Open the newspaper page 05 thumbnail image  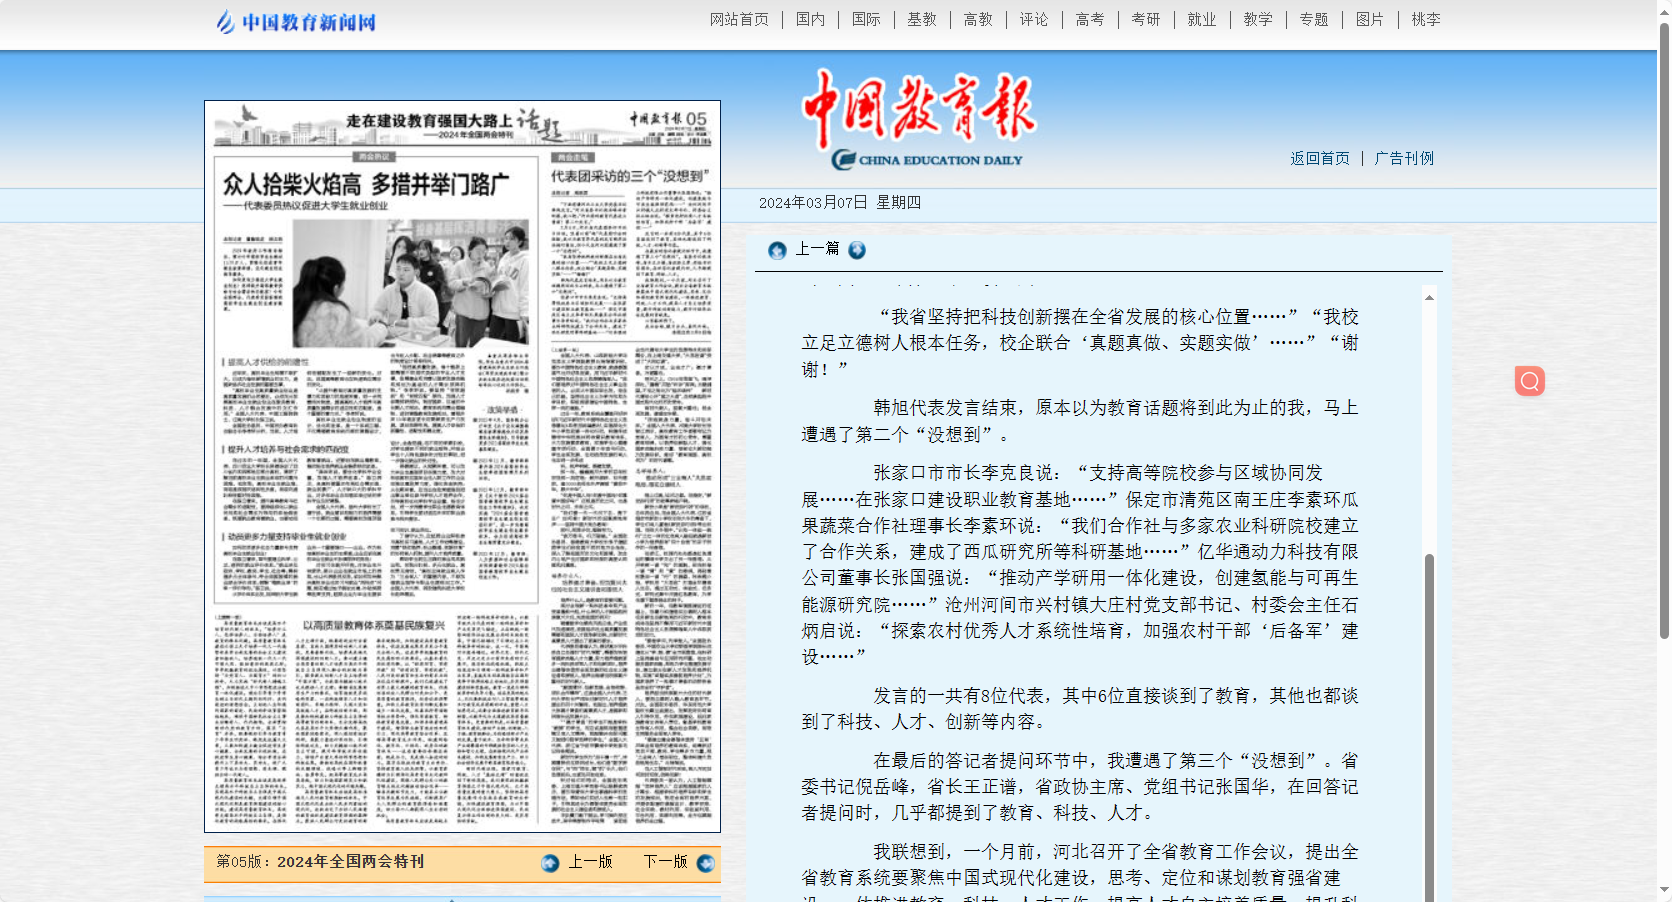pyautogui.click(x=462, y=466)
